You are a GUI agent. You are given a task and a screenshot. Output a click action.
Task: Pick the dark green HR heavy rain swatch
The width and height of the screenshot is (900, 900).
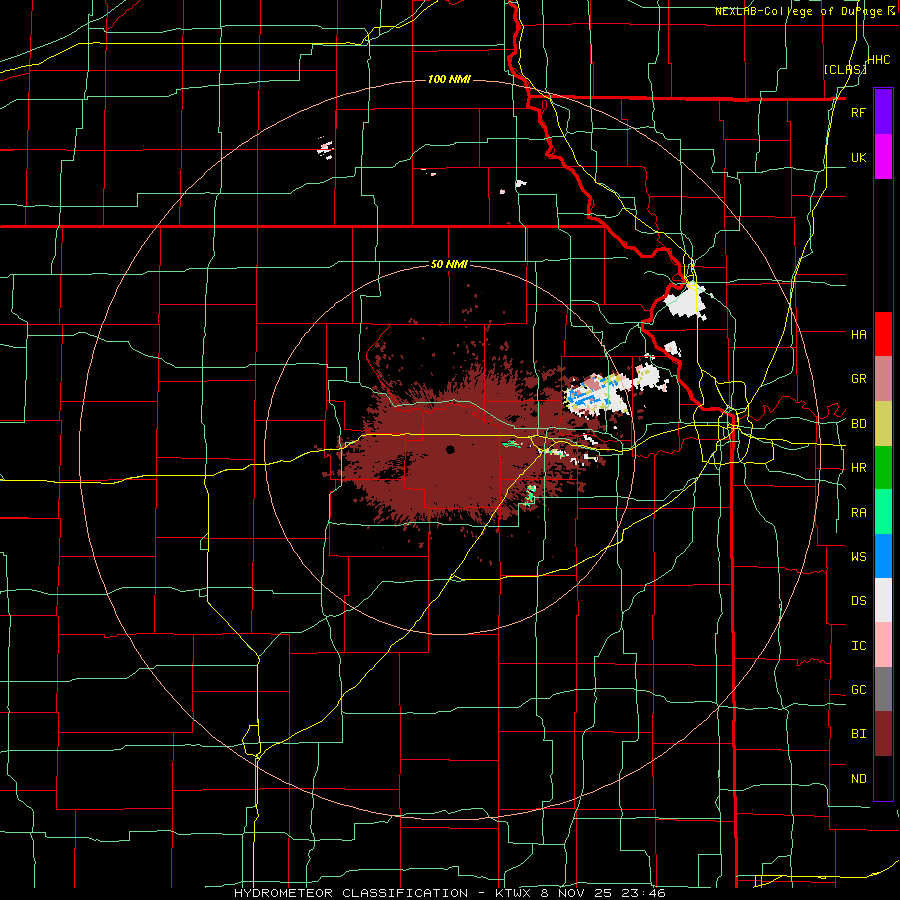tap(883, 468)
